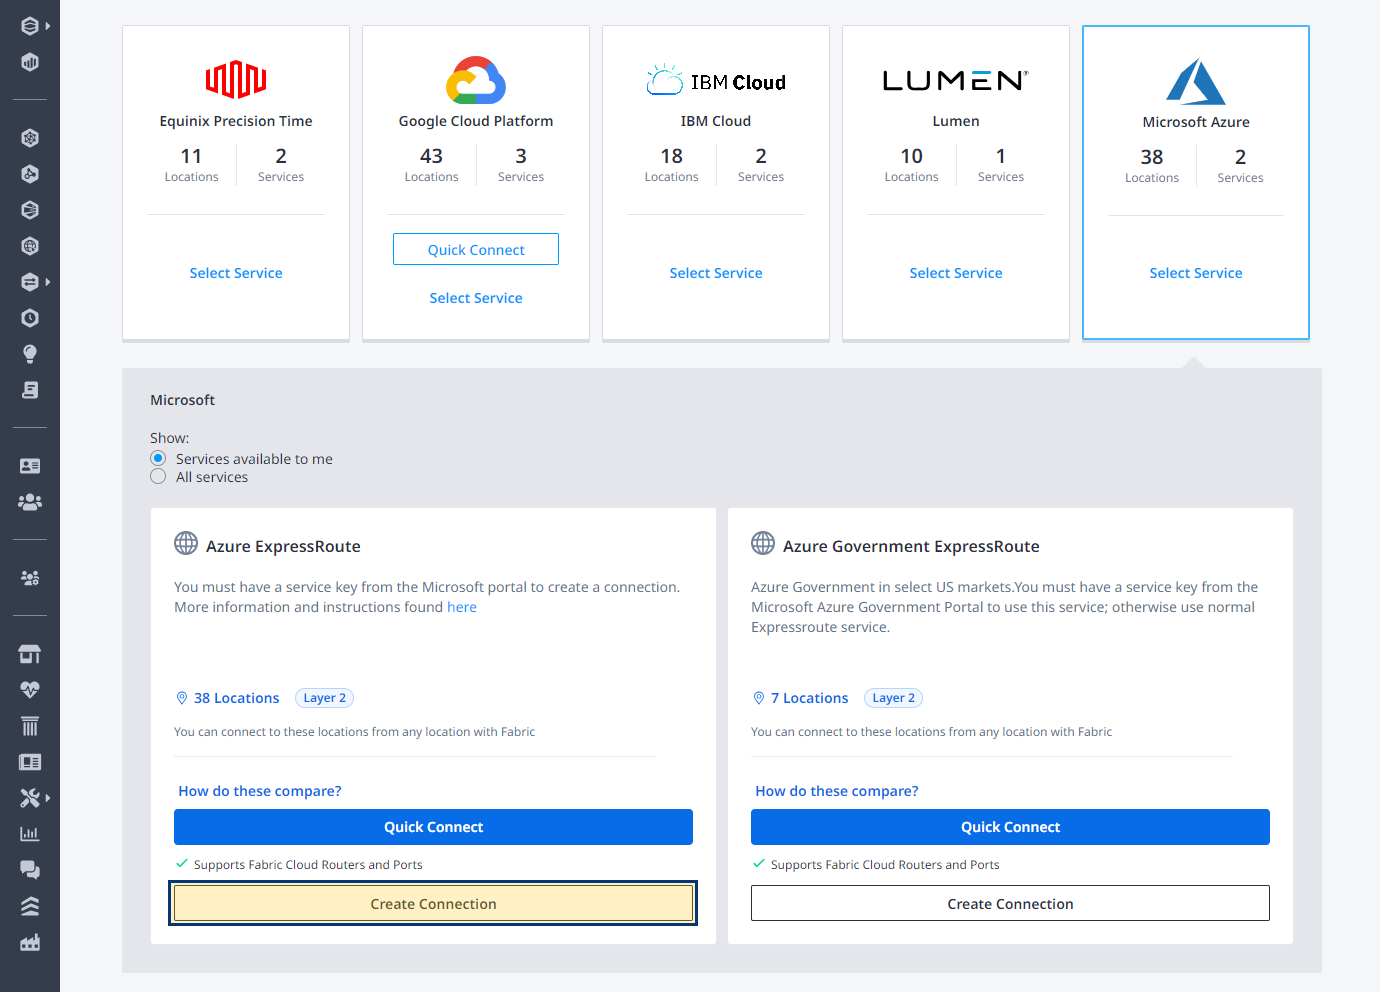Click Select Service on Microsoft Azure card

pyautogui.click(x=1196, y=273)
